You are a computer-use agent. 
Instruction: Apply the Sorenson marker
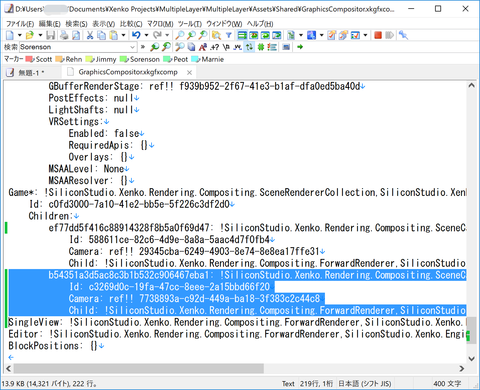(140, 59)
